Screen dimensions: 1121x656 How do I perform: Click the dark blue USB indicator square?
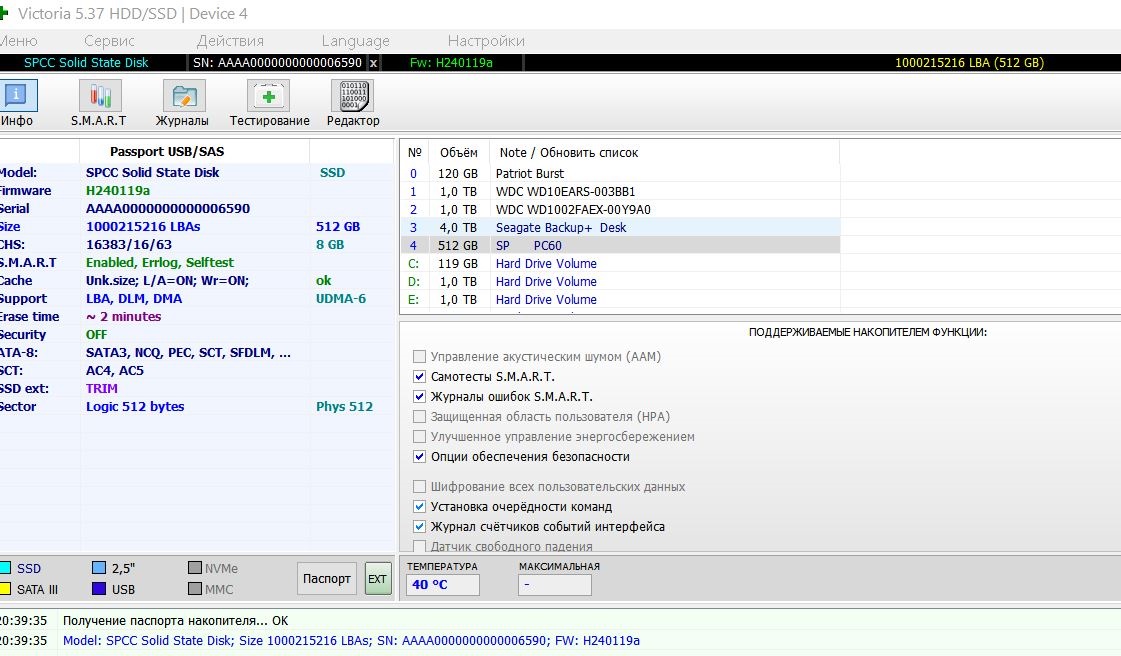point(99,589)
